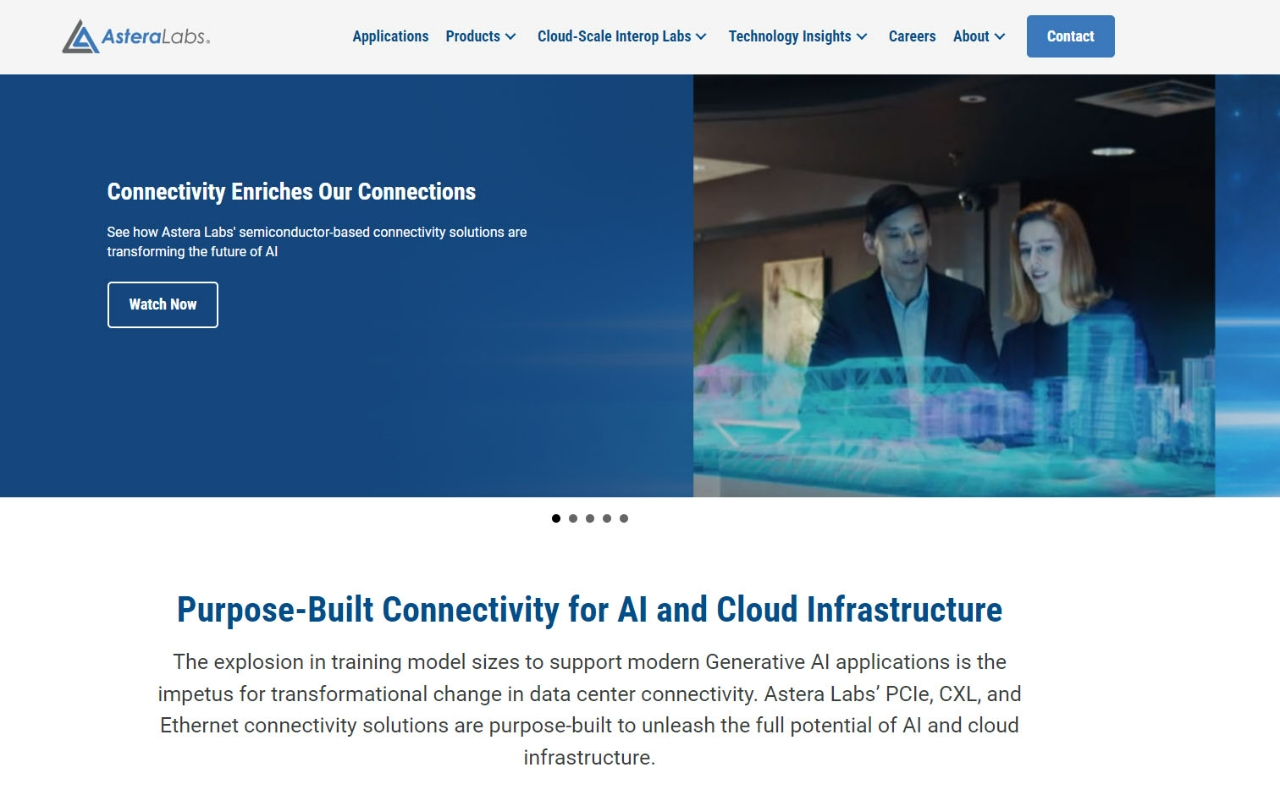Click the Contact button

click(x=1070, y=36)
